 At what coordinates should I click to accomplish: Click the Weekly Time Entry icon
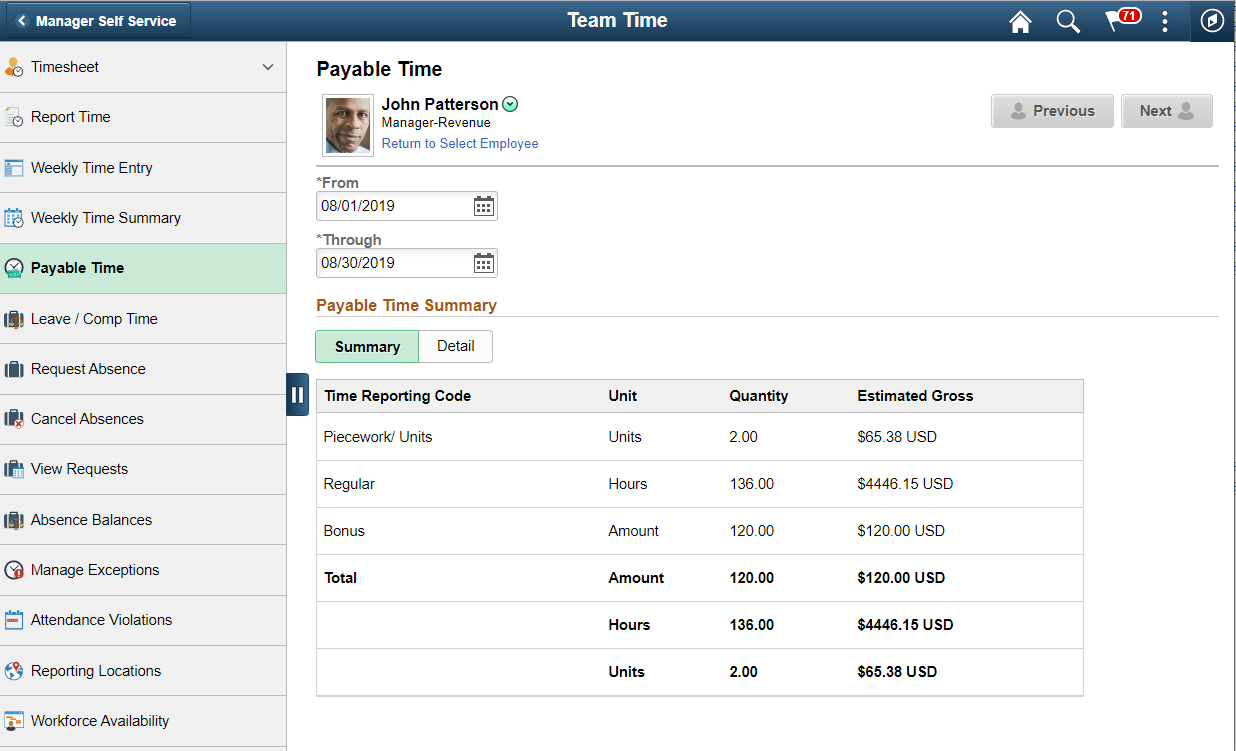click(13, 168)
